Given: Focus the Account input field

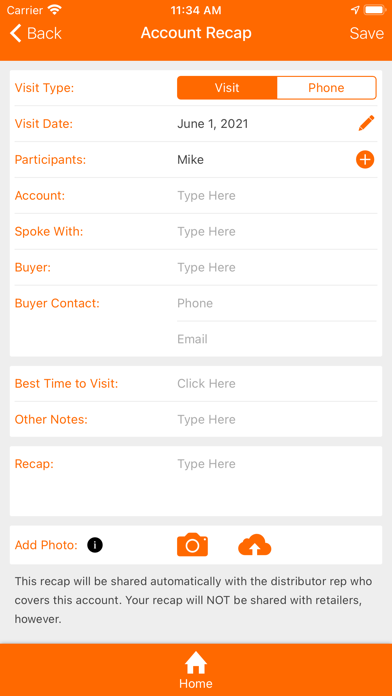Looking at the screenshot, I should 277,196.
